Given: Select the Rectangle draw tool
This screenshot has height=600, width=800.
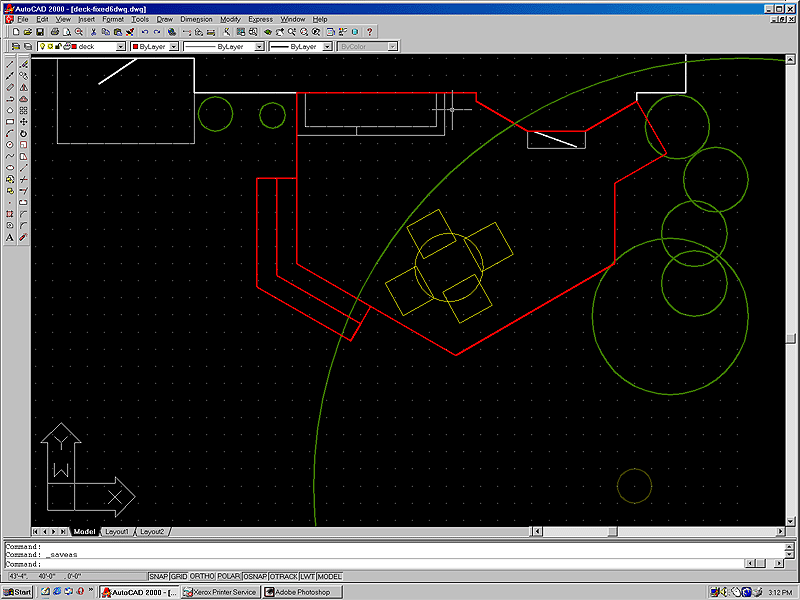Looking at the screenshot, I should pos(10,121).
